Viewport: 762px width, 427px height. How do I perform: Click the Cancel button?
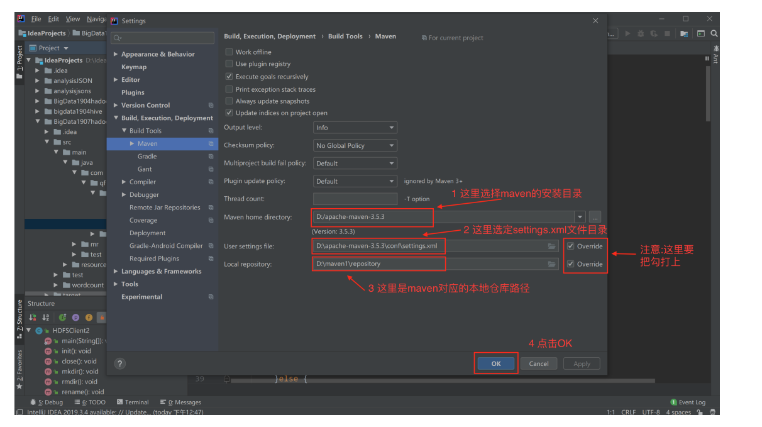[x=538, y=363]
